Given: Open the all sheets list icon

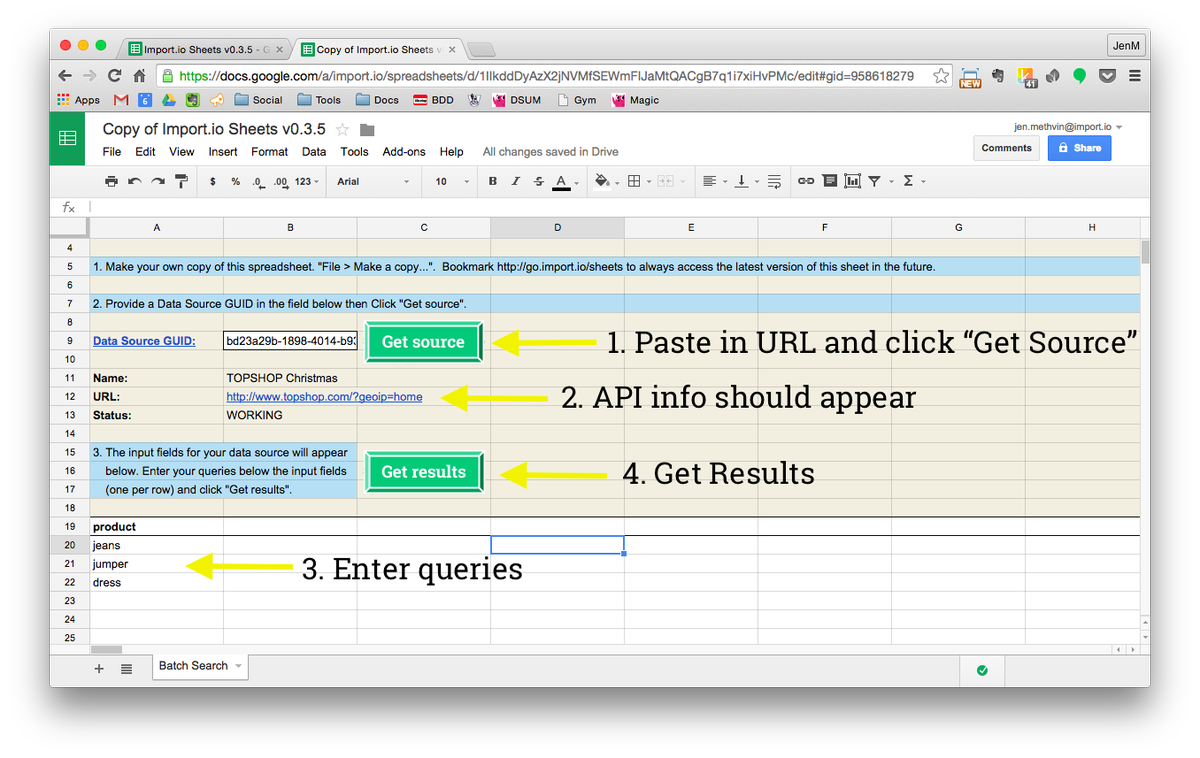Looking at the screenshot, I should [127, 669].
